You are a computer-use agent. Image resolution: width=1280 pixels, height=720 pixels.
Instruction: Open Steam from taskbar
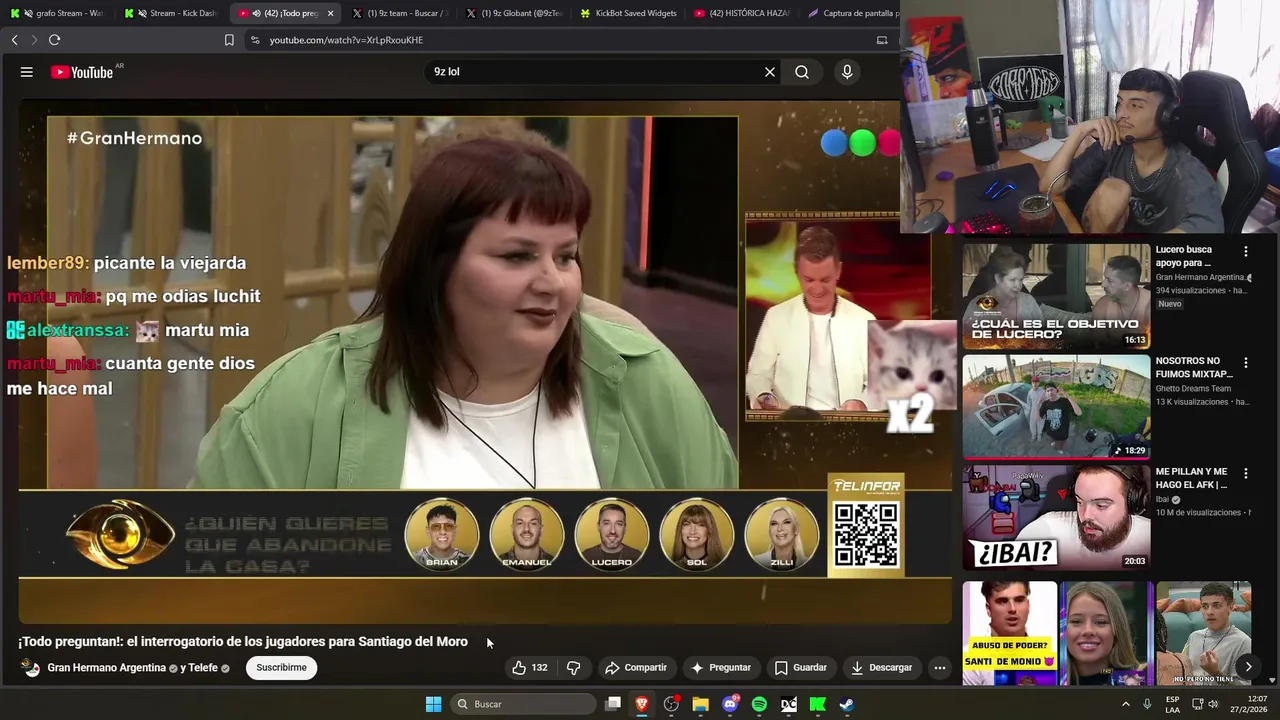tap(847, 704)
